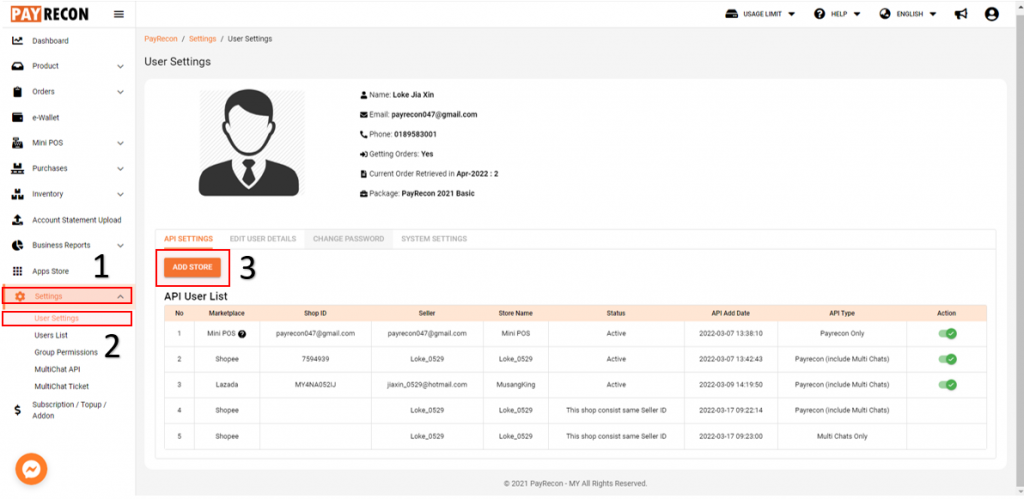Click the Subscription dollar icon
The height and width of the screenshot is (499, 1024).
click(18, 410)
